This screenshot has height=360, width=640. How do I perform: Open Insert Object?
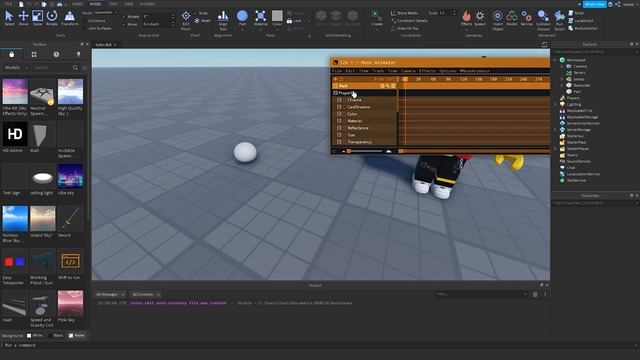[497, 20]
